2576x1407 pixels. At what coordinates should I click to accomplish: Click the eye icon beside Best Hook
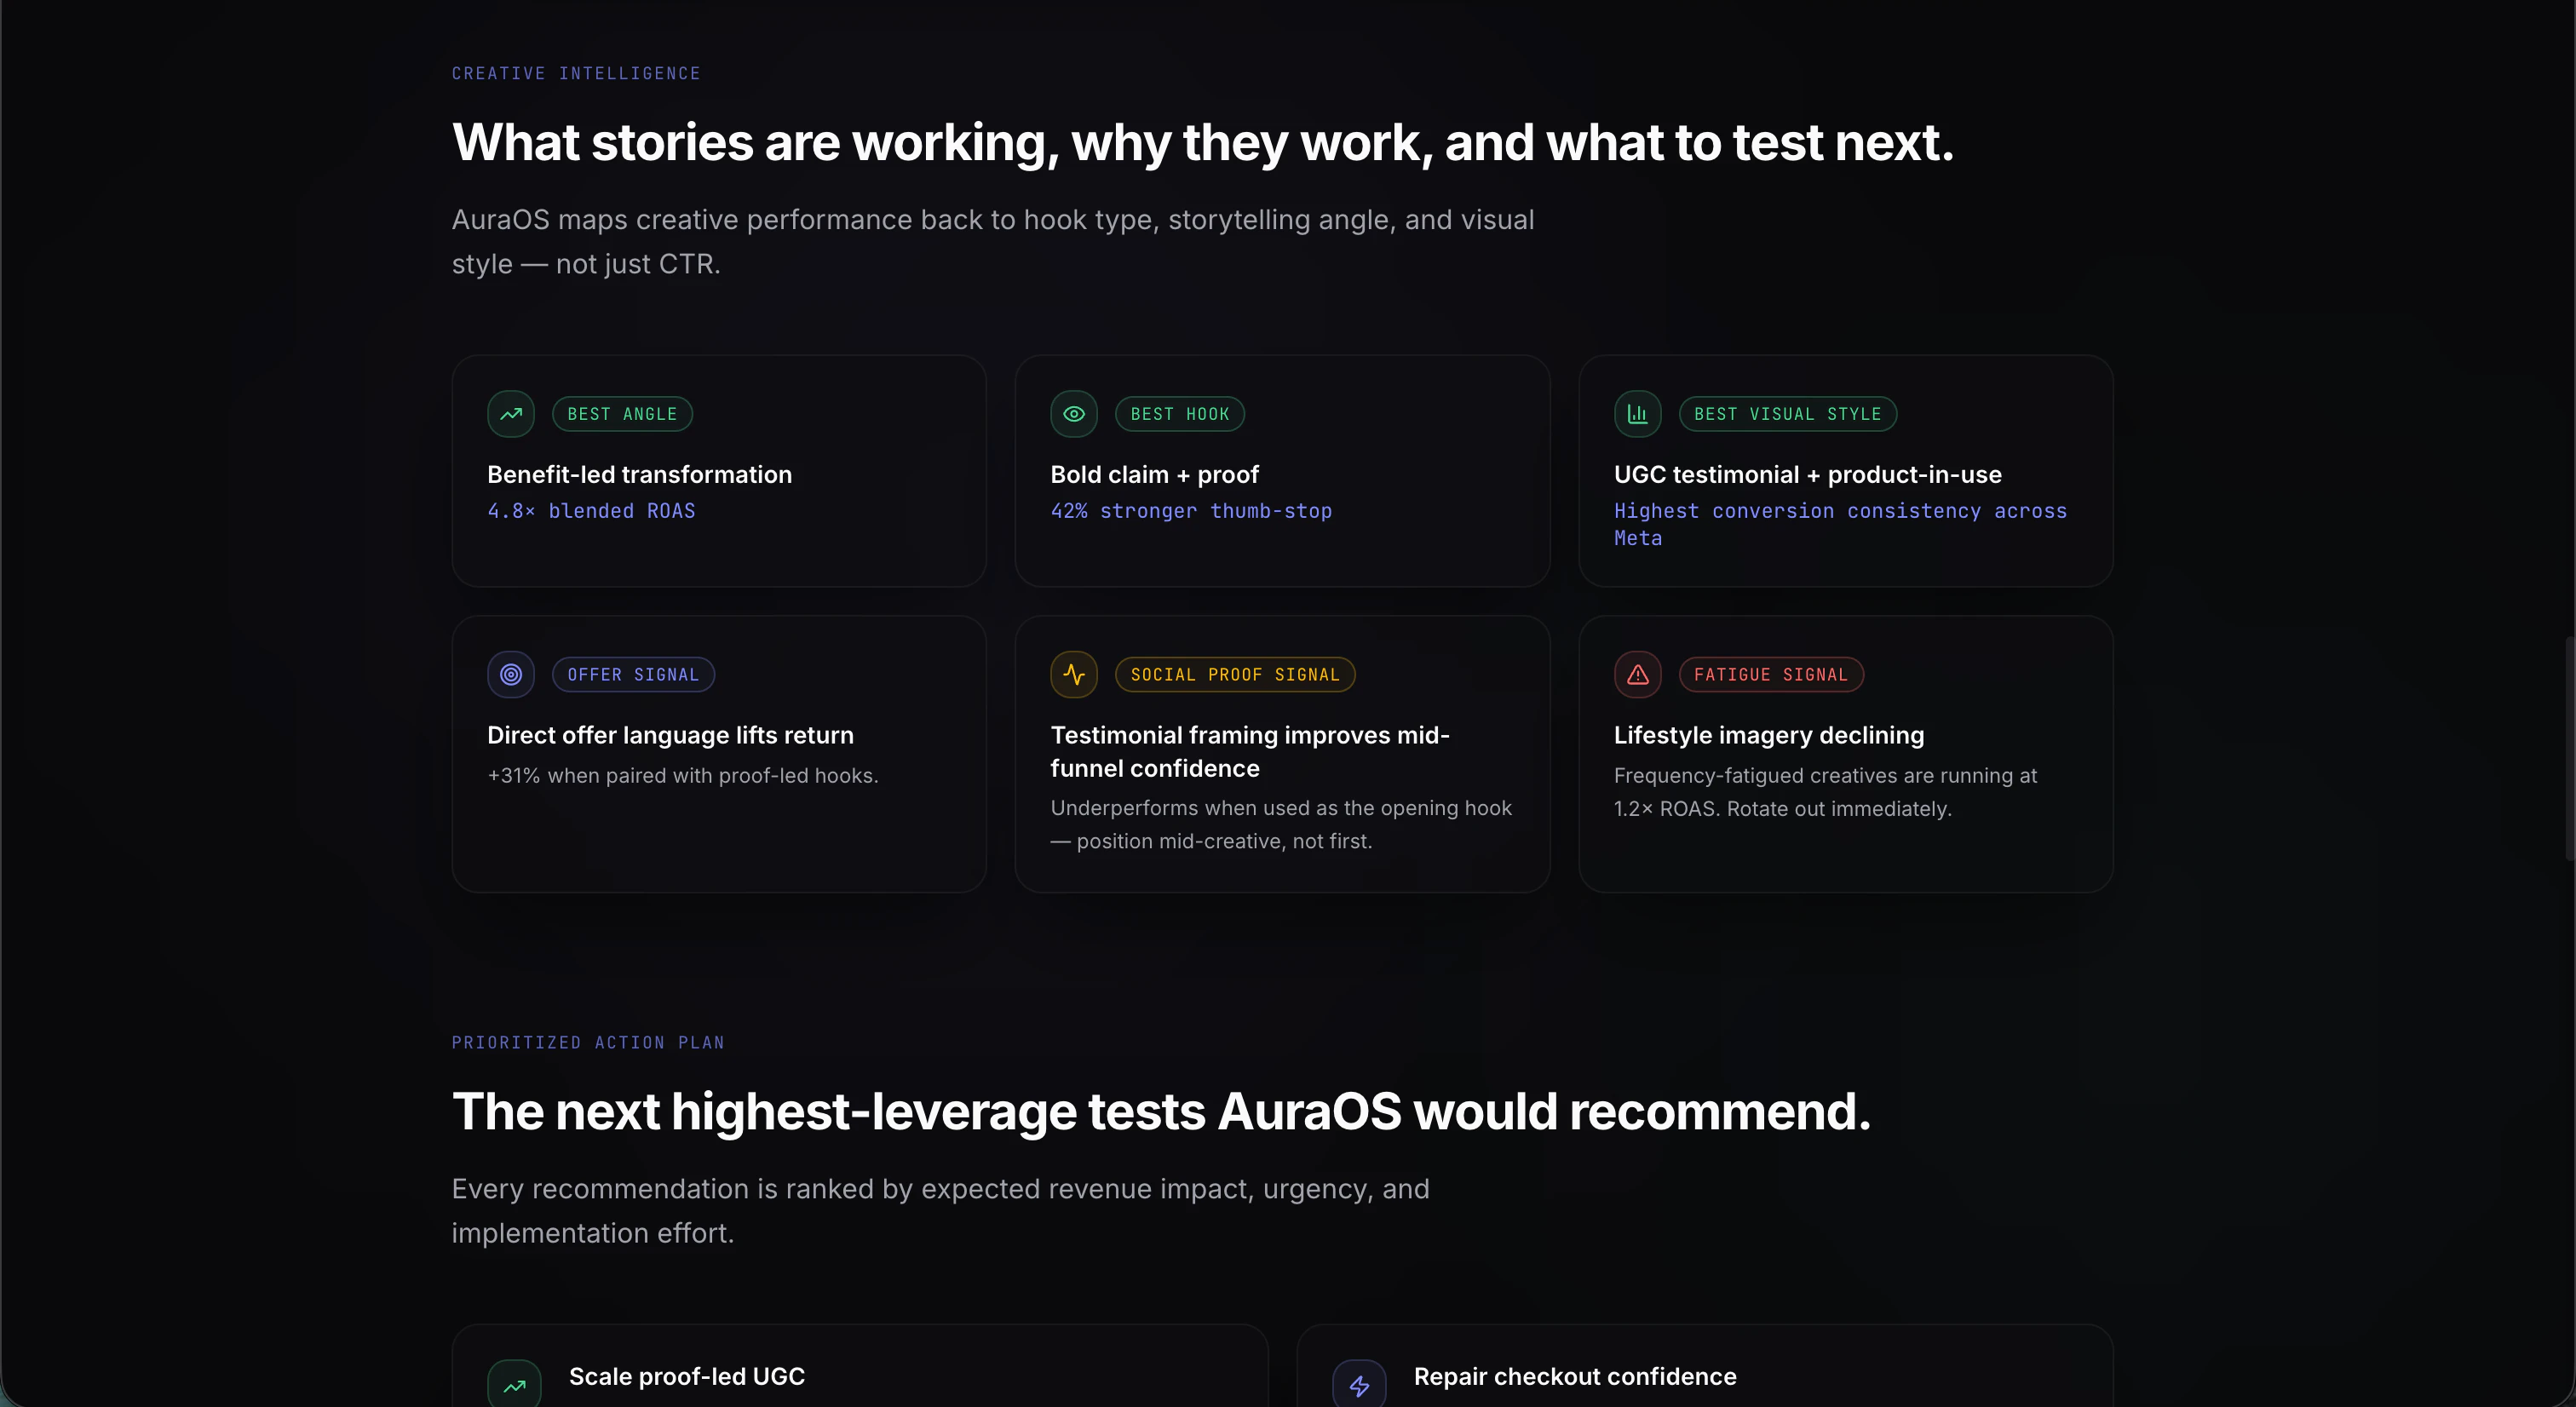1074,414
